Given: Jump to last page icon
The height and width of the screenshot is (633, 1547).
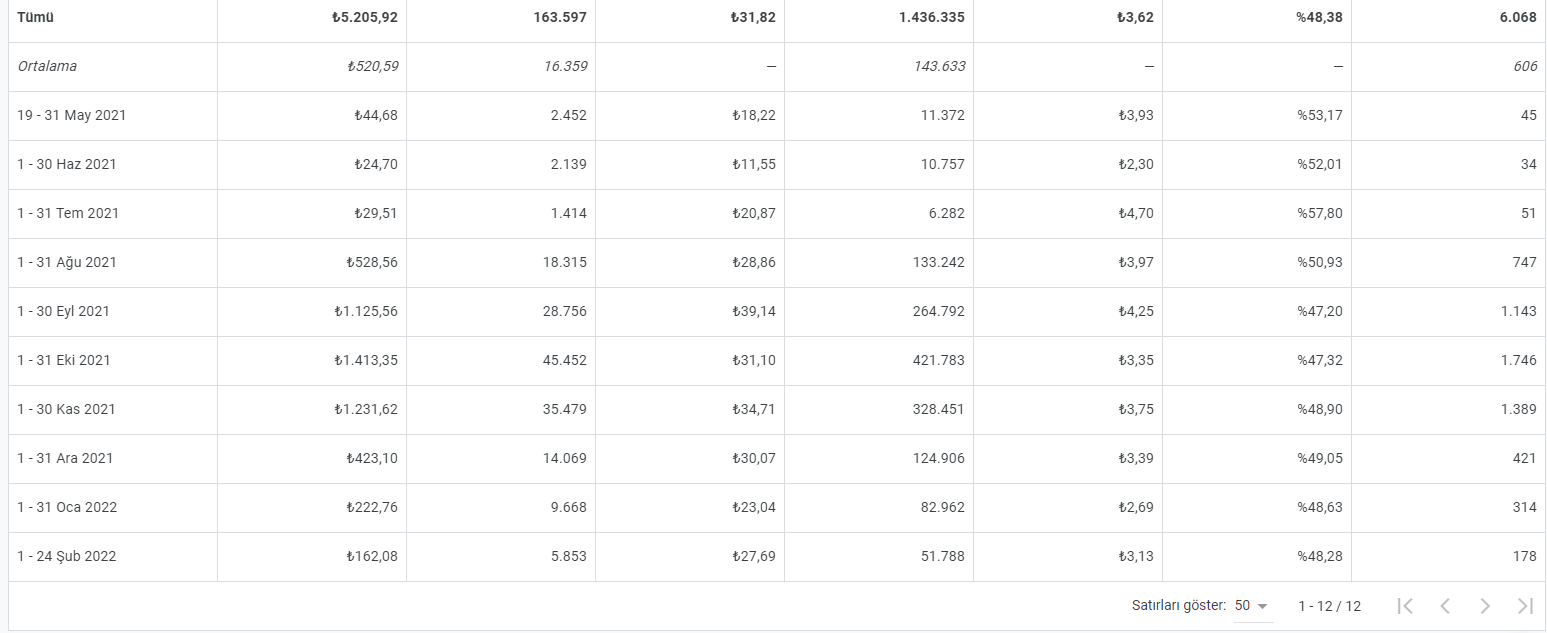Looking at the screenshot, I should pyautogui.click(x=1525, y=606).
